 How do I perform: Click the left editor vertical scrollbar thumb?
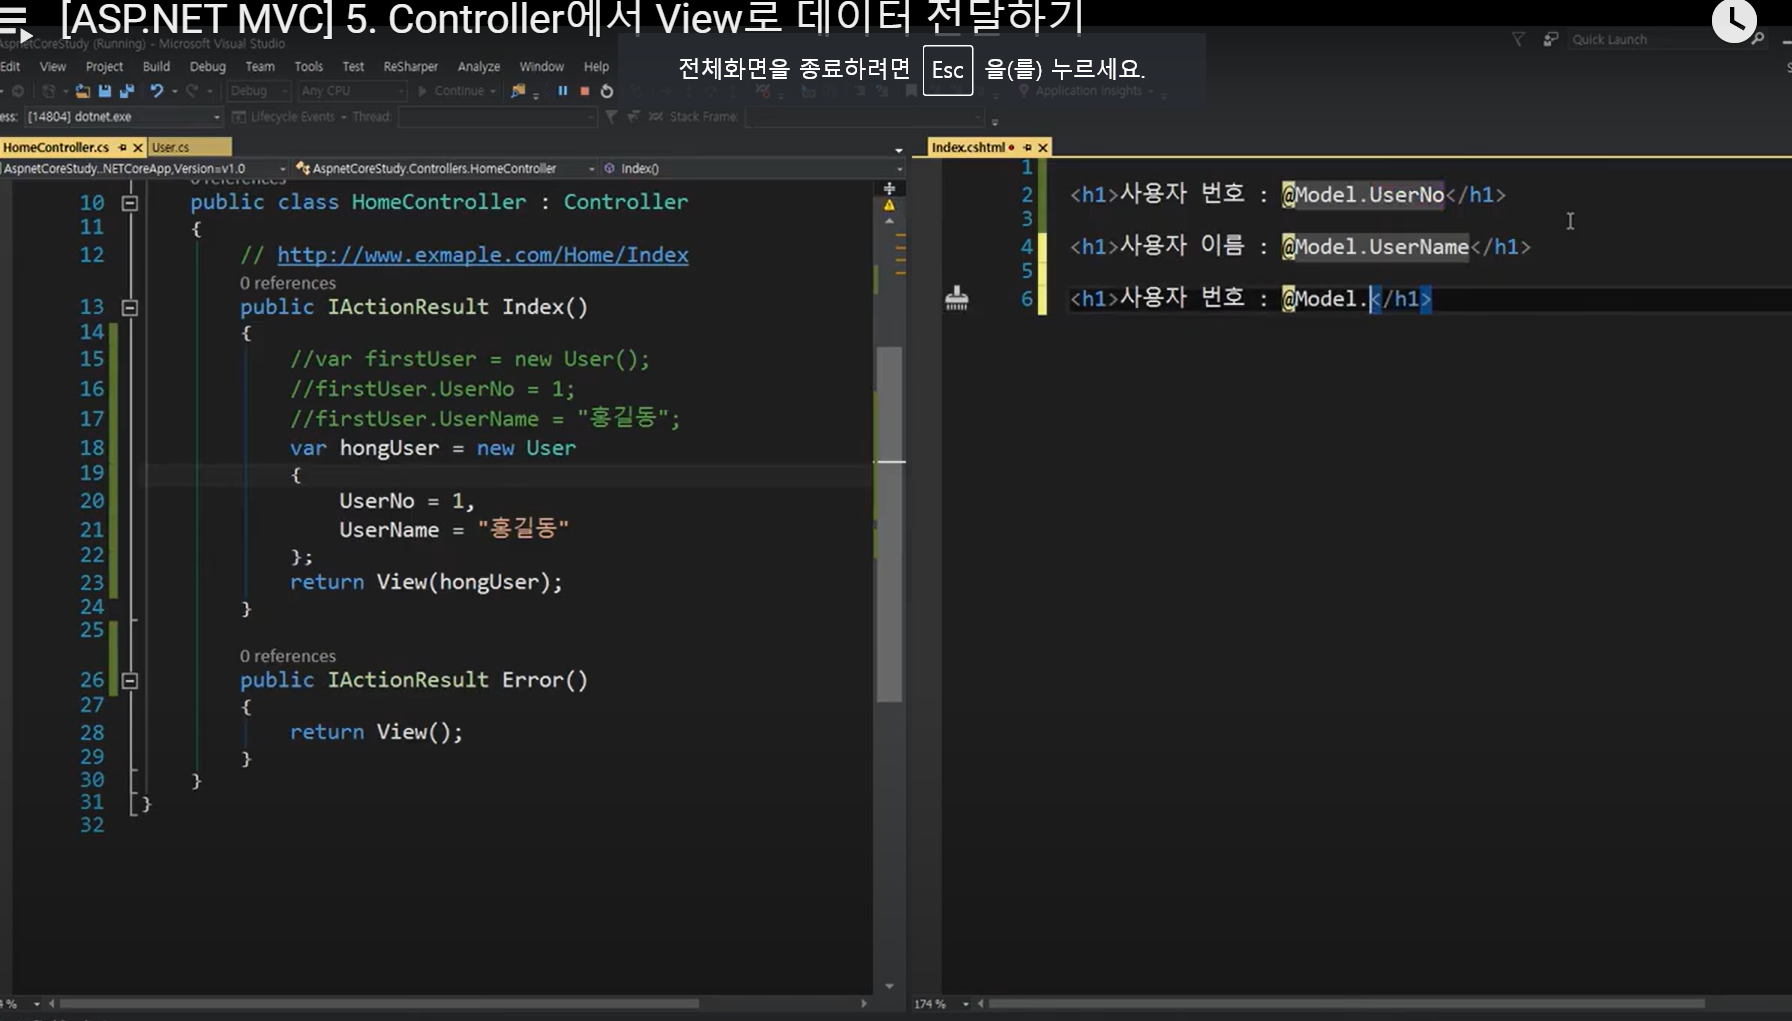coord(889,524)
